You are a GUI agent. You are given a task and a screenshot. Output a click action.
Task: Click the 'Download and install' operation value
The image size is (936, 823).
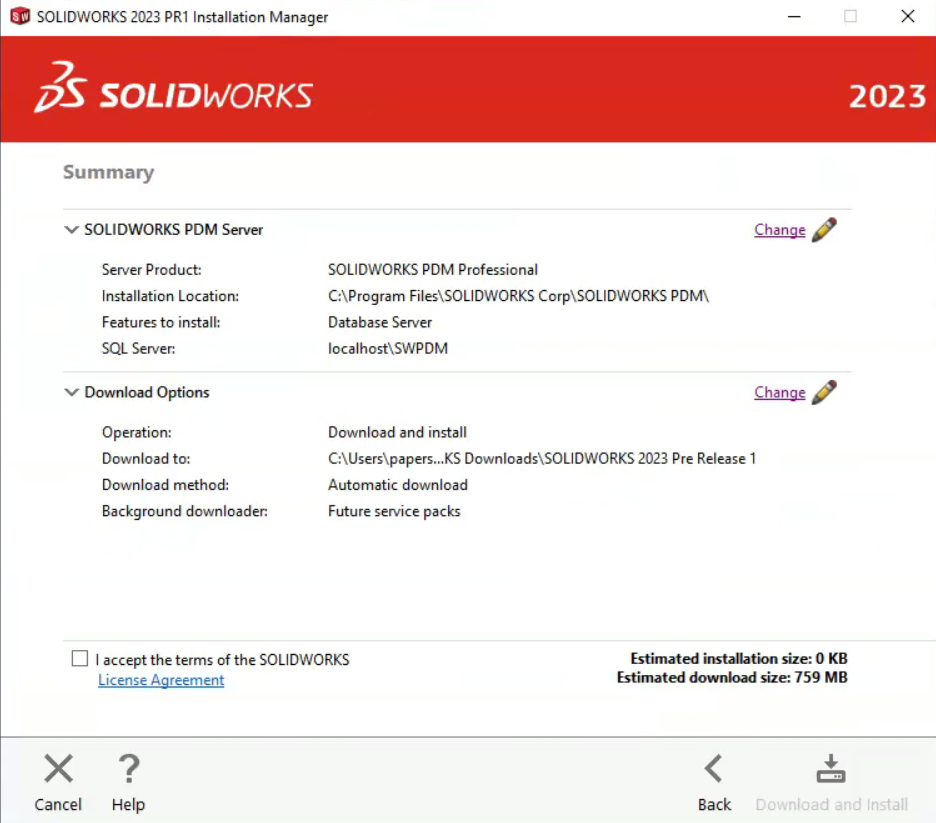click(398, 432)
